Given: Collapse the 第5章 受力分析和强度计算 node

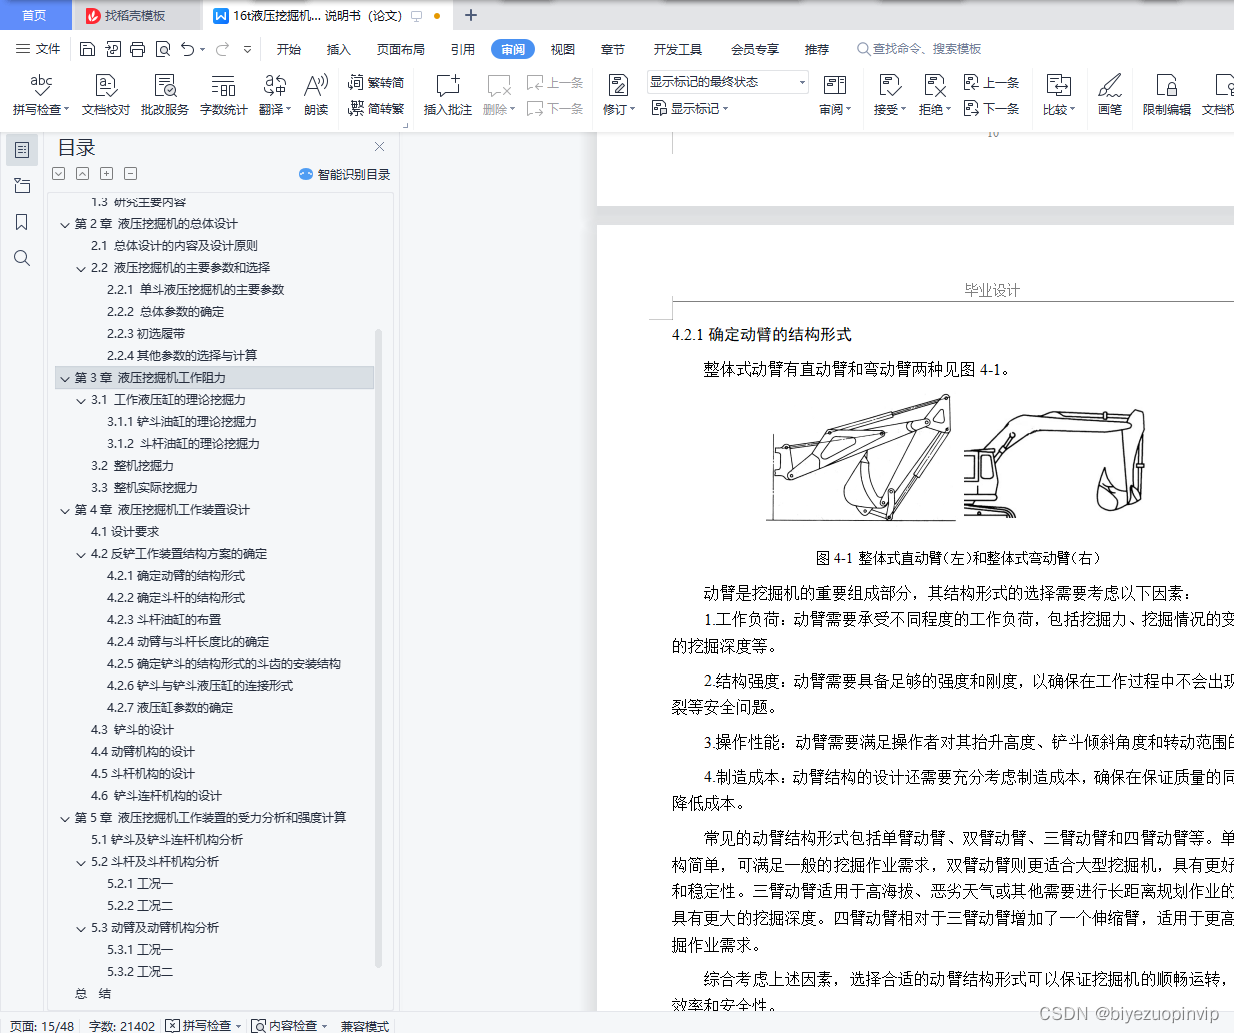Looking at the screenshot, I should [65, 819].
